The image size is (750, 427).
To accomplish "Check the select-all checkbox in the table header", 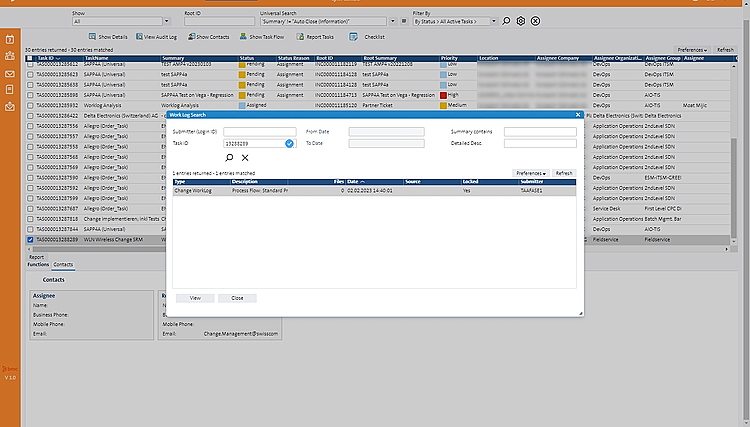I will (30, 58).
